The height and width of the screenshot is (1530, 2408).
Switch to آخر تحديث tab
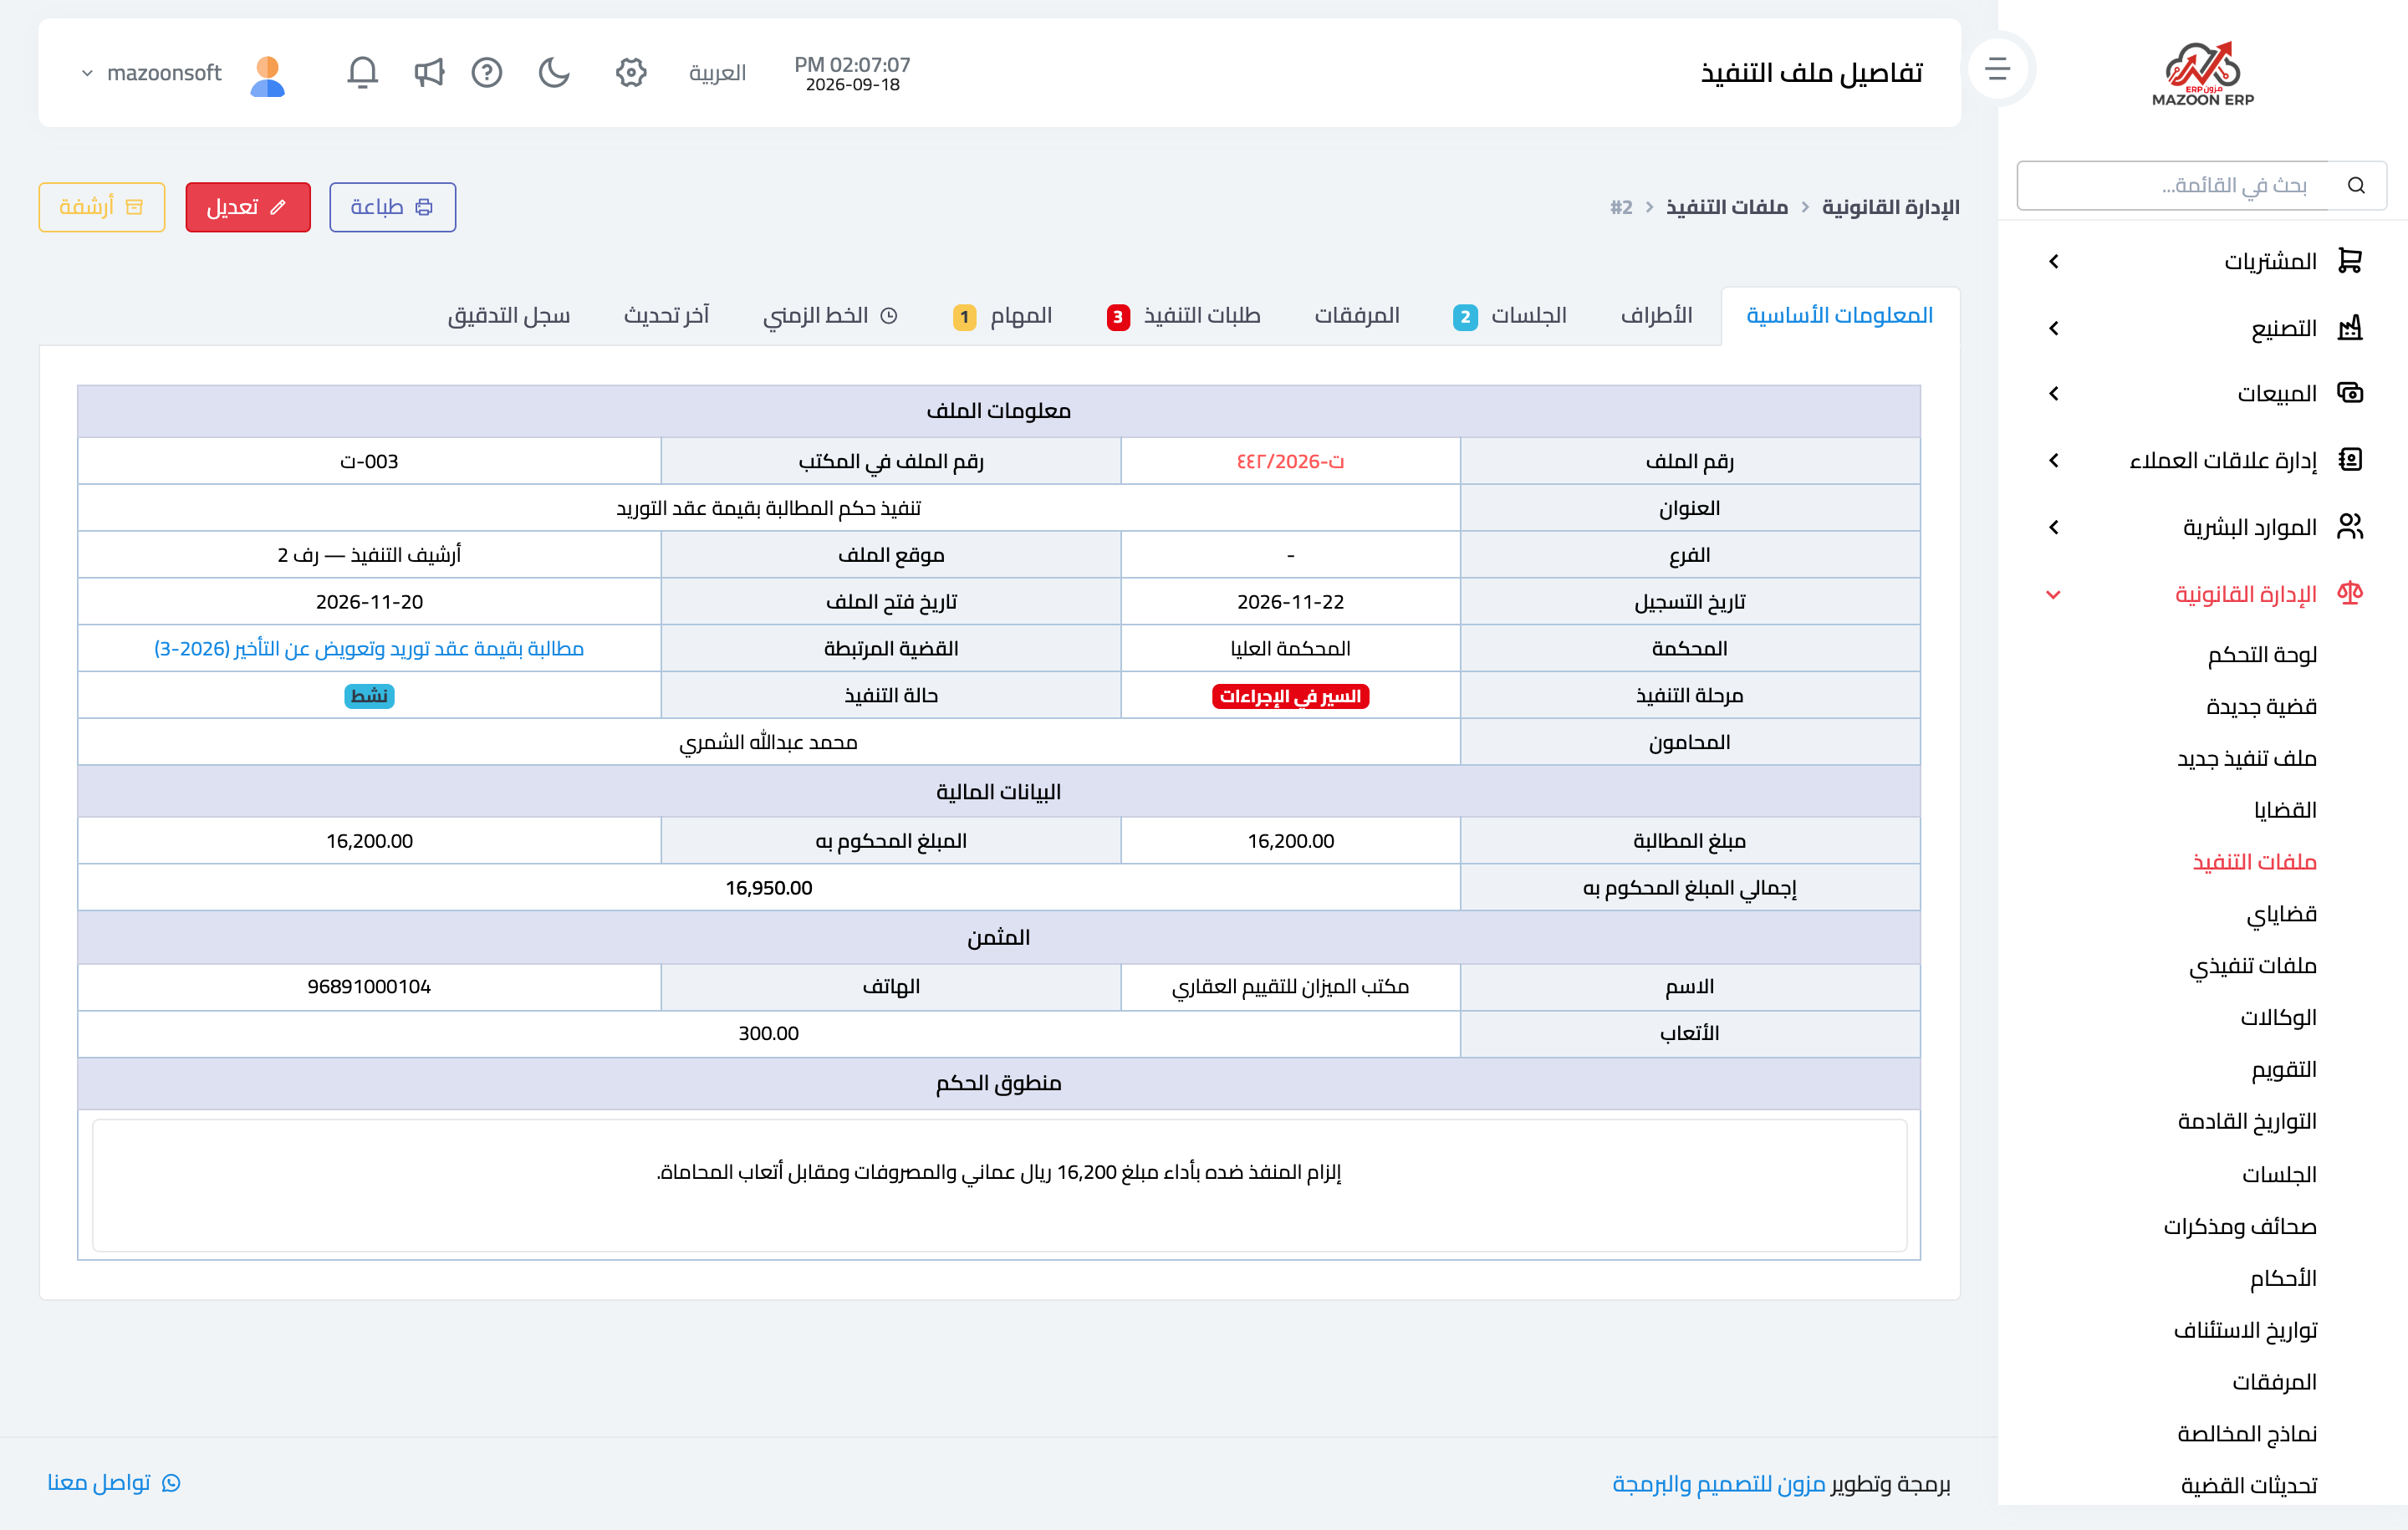pos(666,316)
